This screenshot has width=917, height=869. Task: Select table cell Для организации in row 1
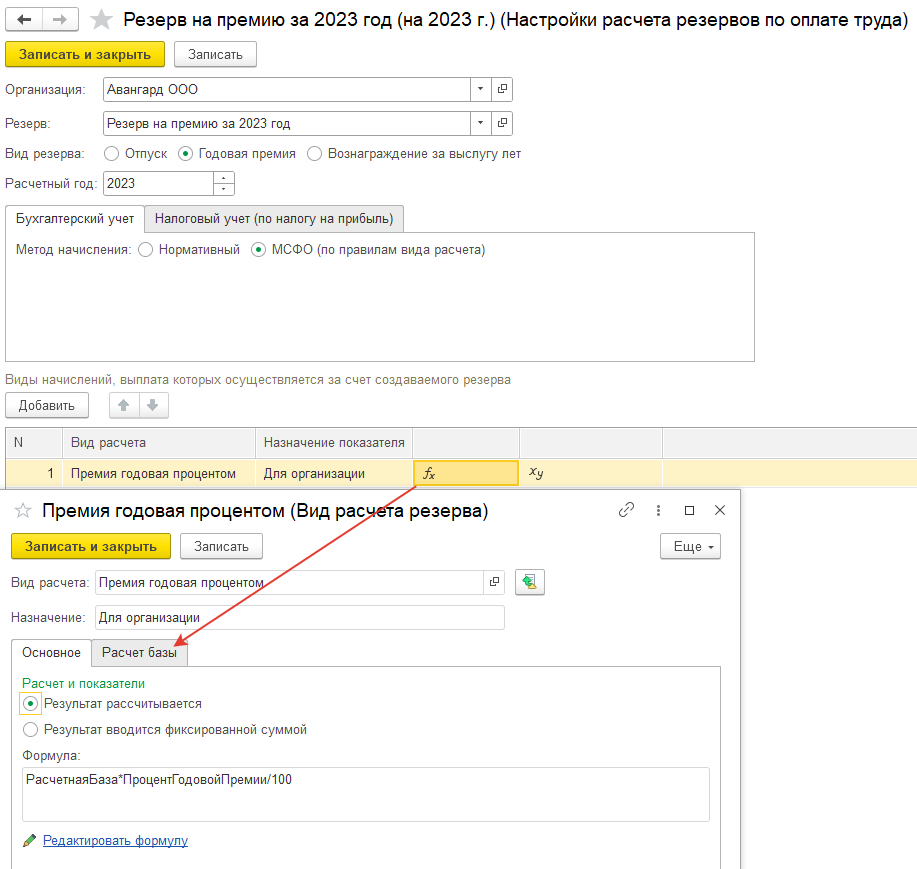(x=334, y=473)
